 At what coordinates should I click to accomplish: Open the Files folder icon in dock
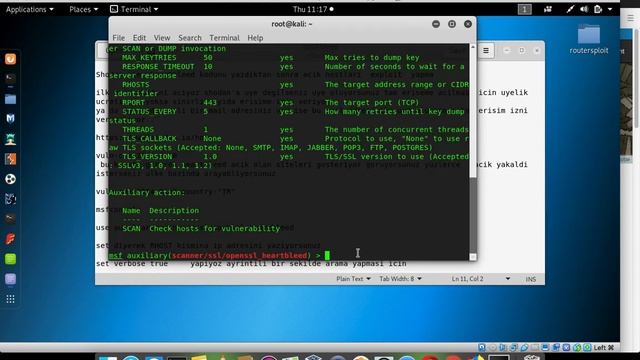pyautogui.click(x=11, y=99)
